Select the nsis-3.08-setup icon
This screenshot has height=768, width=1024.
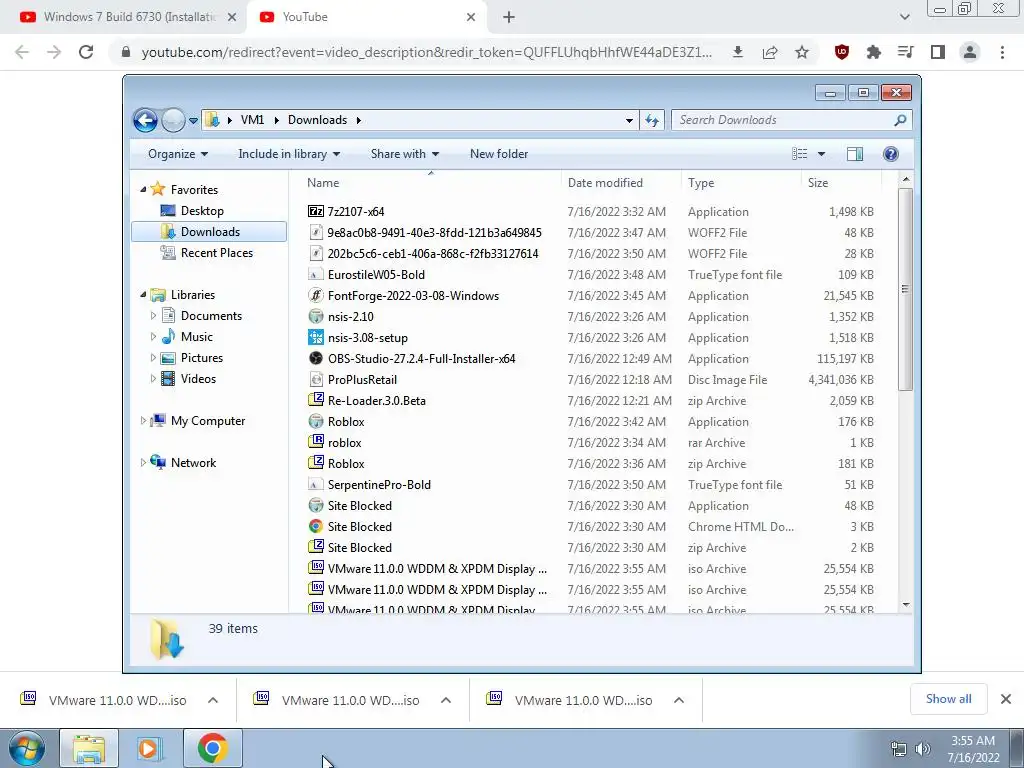[316, 338]
